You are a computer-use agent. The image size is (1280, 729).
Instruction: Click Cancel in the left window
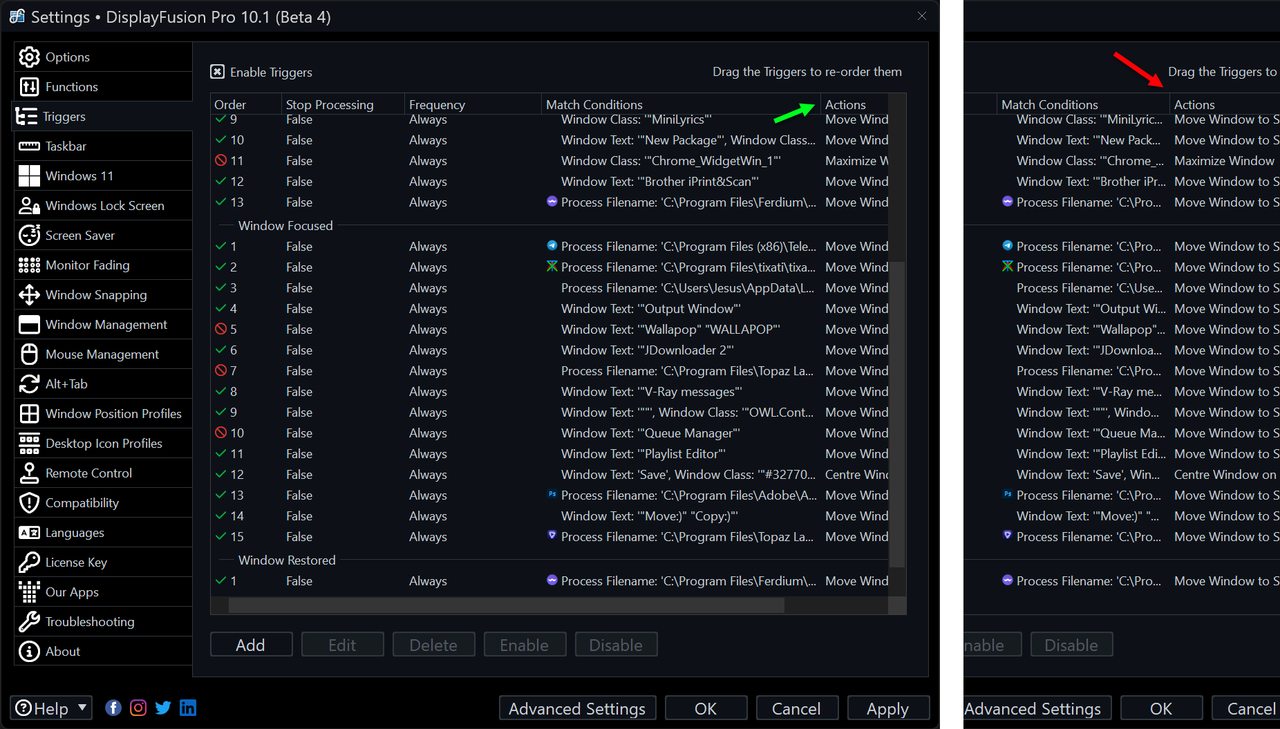(x=796, y=708)
